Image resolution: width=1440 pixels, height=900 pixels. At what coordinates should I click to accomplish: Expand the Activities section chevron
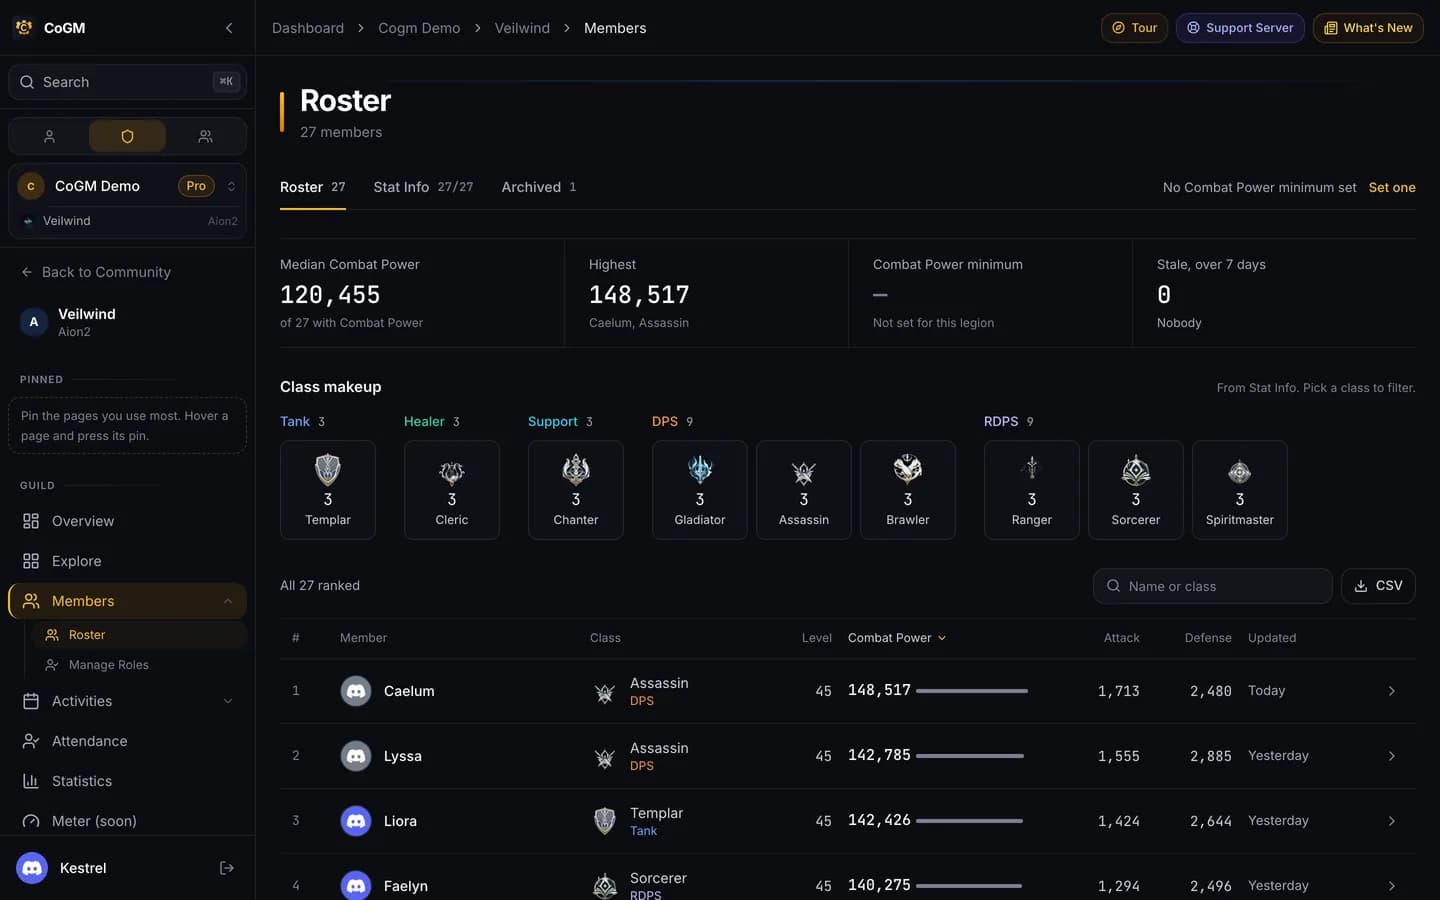(x=228, y=701)
